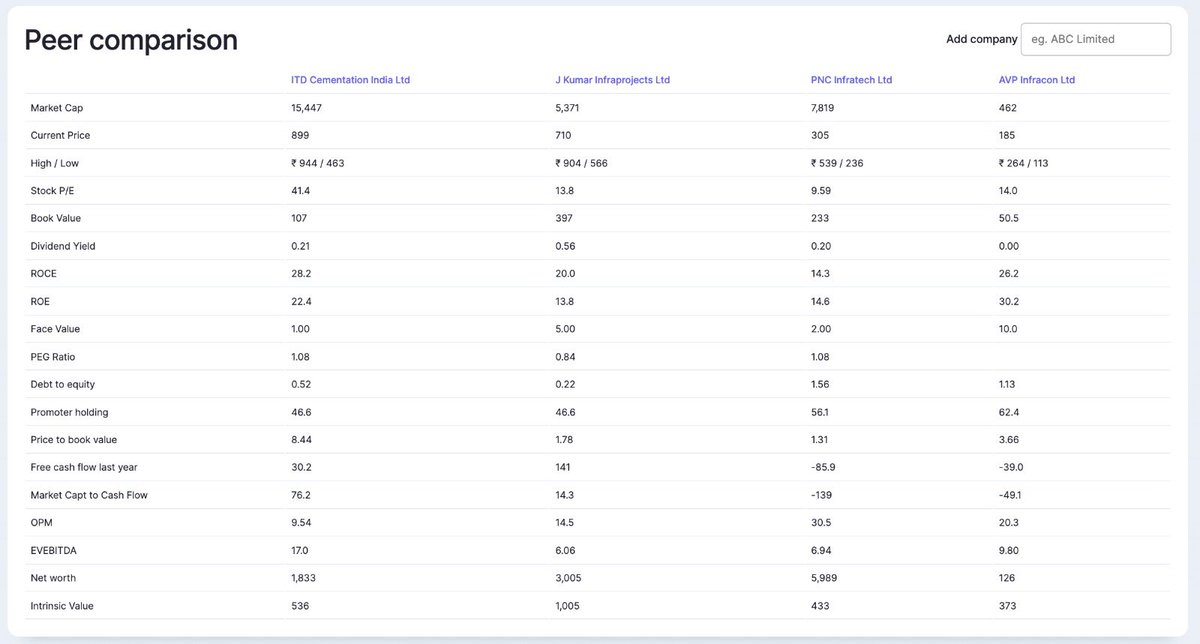Select the ROCE row label
Image resolution: width=1200 pixels, height=644 pixels.
[x=45, y=273]
